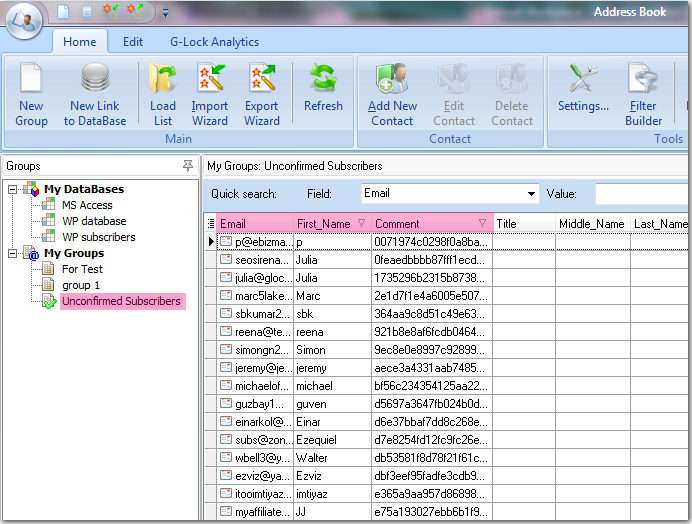692x524 pixels.
Task: Click the Quick search Value input field
Action: [642, 194]
